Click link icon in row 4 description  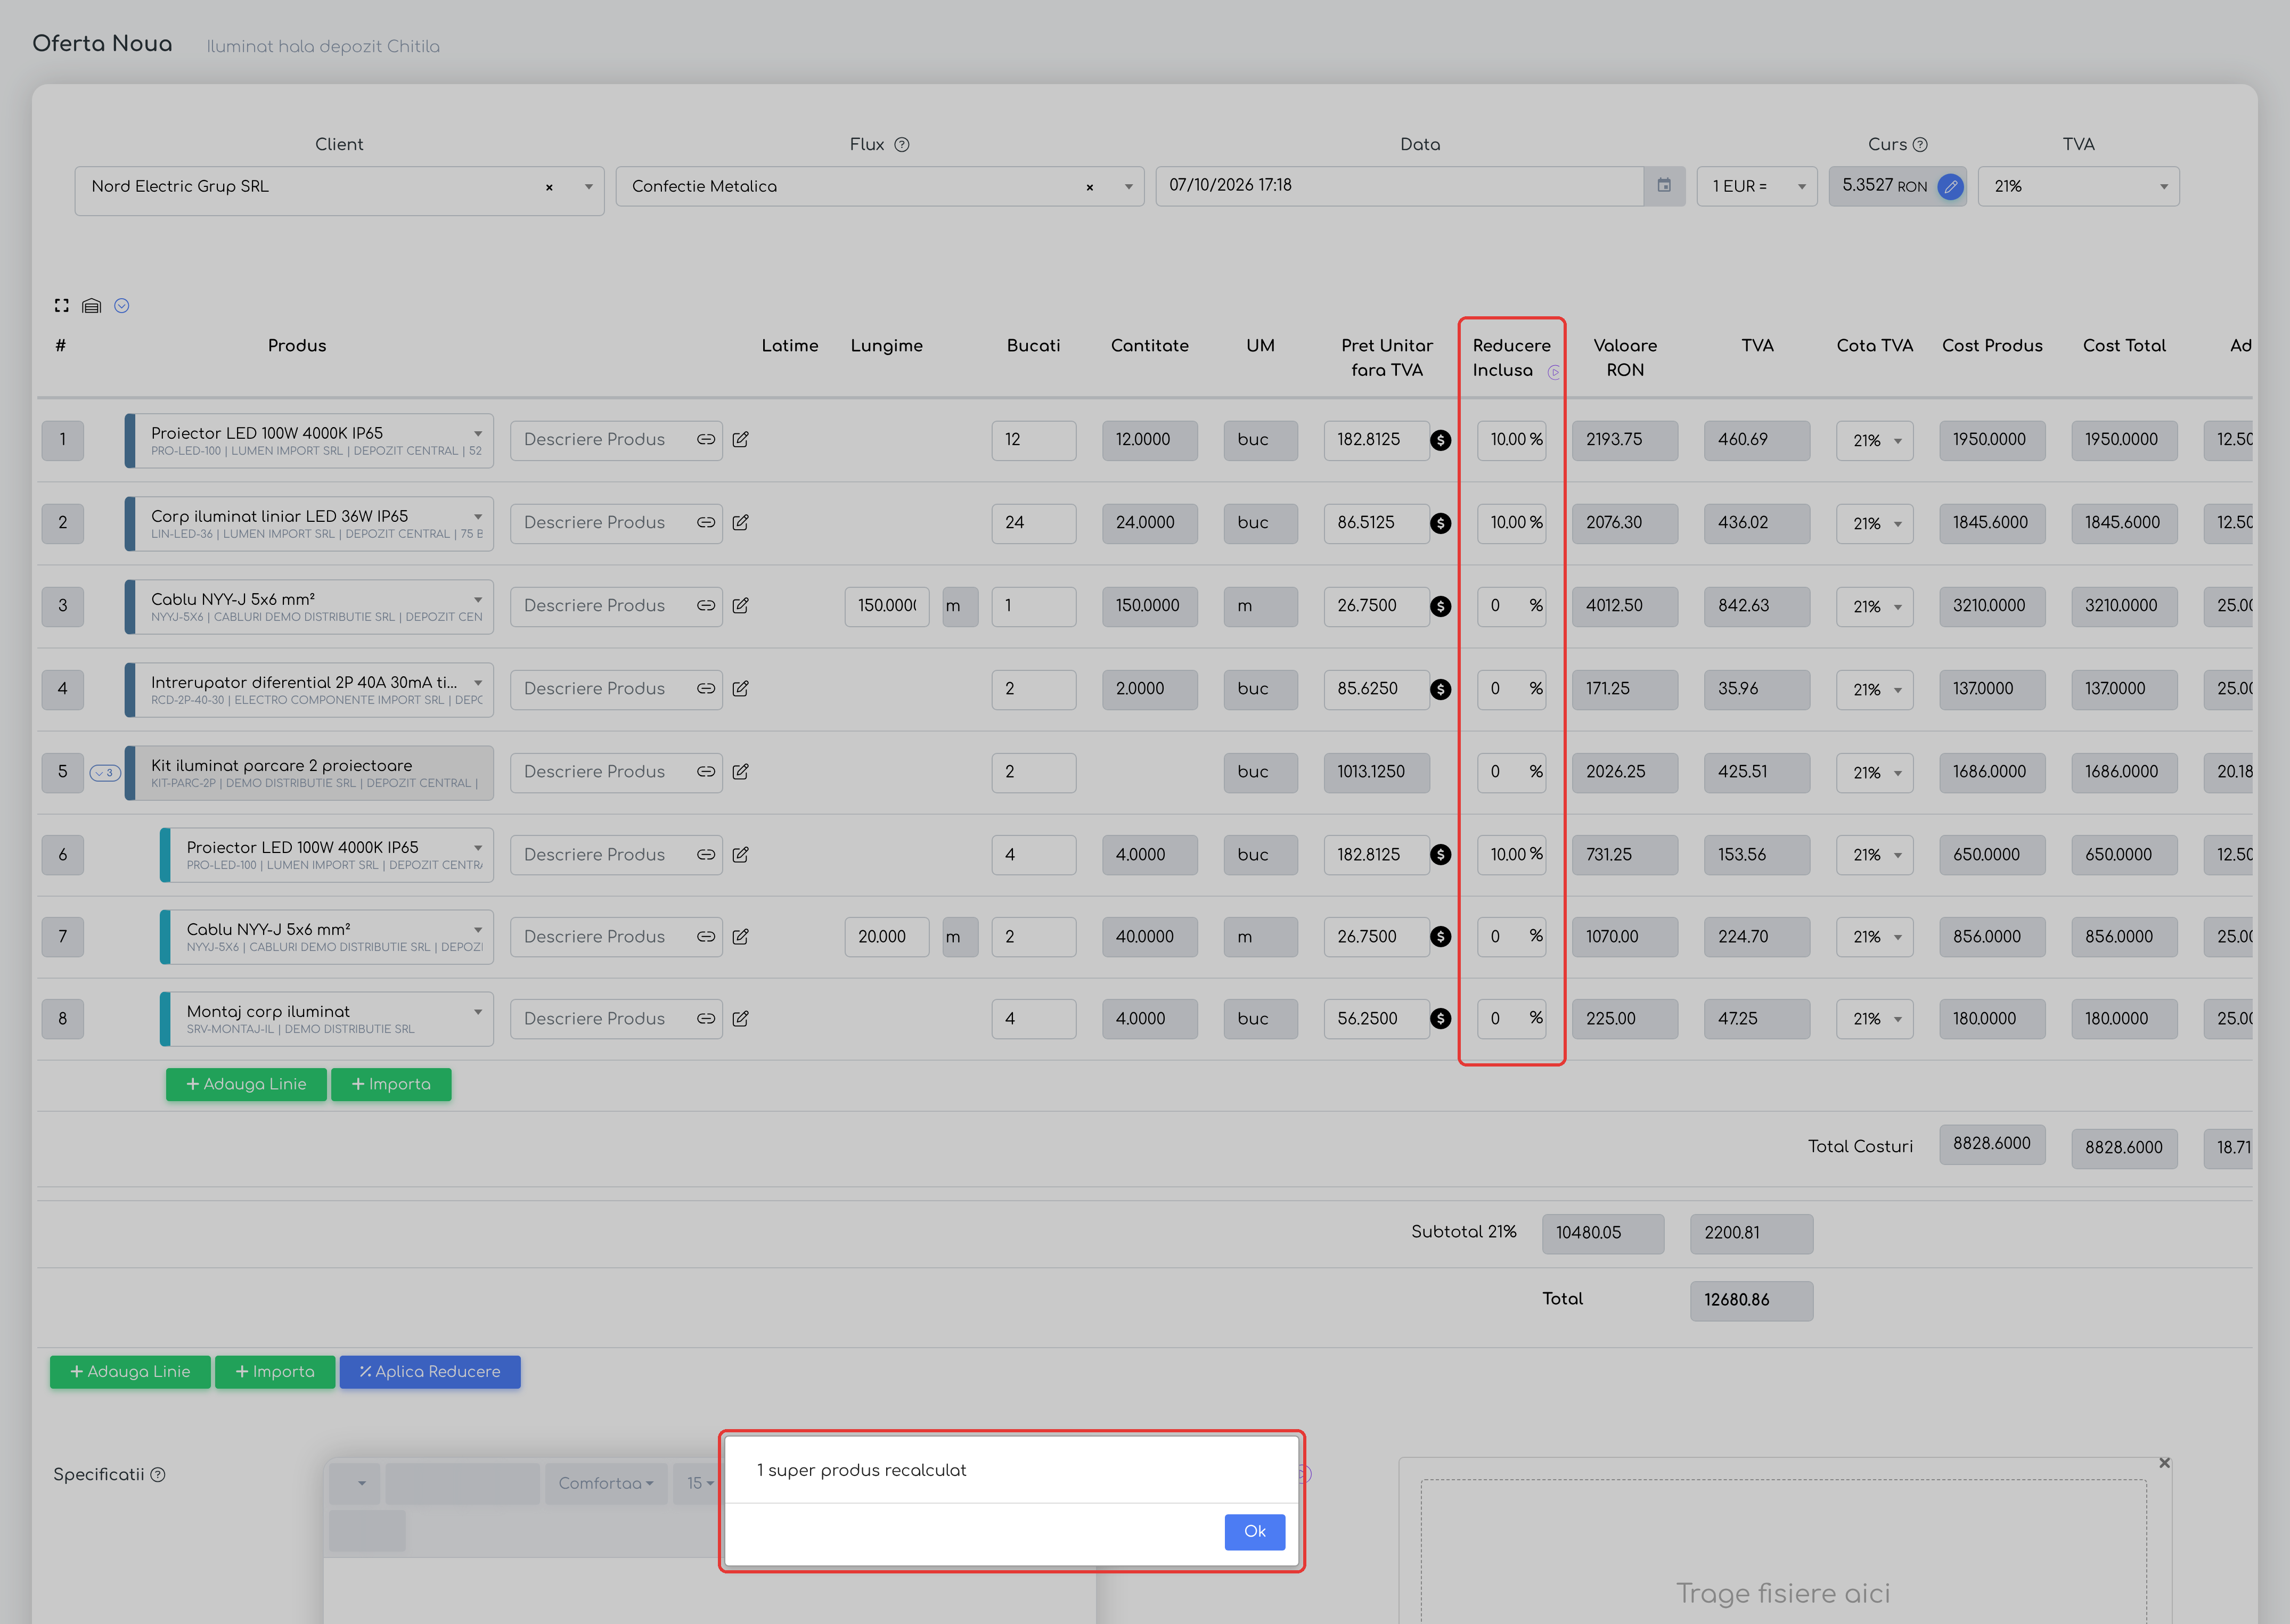(x=706, y=689)
